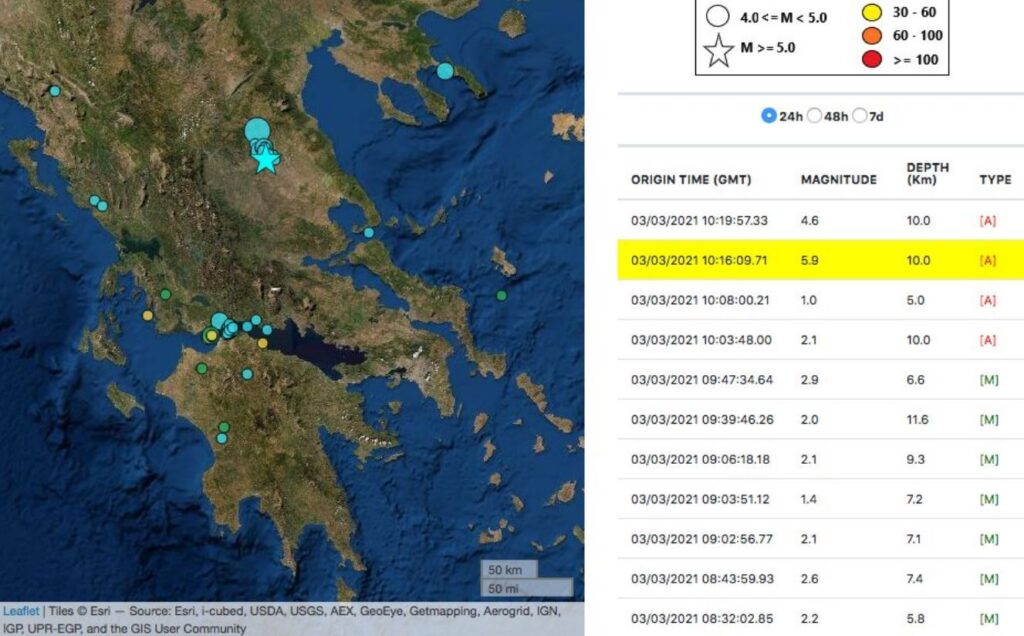Screen dimensions: 1024x636
Task: Click the star M >= 5.0 legend symbol
Action: [x=718, y=51]
